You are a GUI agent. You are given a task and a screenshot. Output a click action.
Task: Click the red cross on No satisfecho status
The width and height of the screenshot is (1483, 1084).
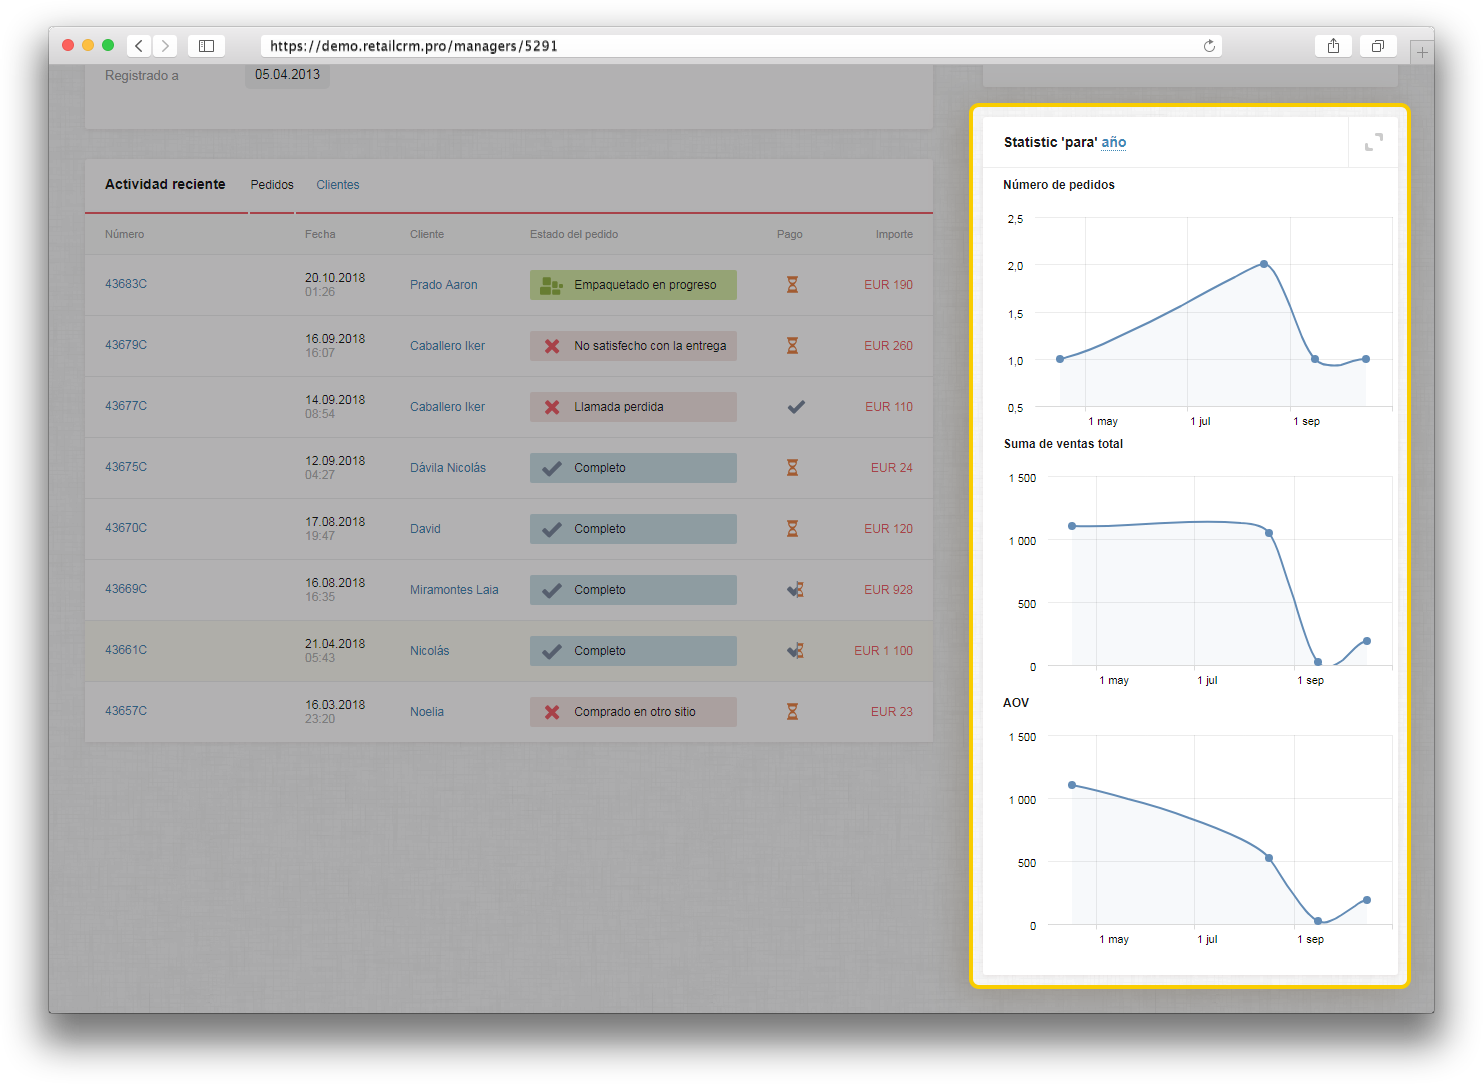552,346
